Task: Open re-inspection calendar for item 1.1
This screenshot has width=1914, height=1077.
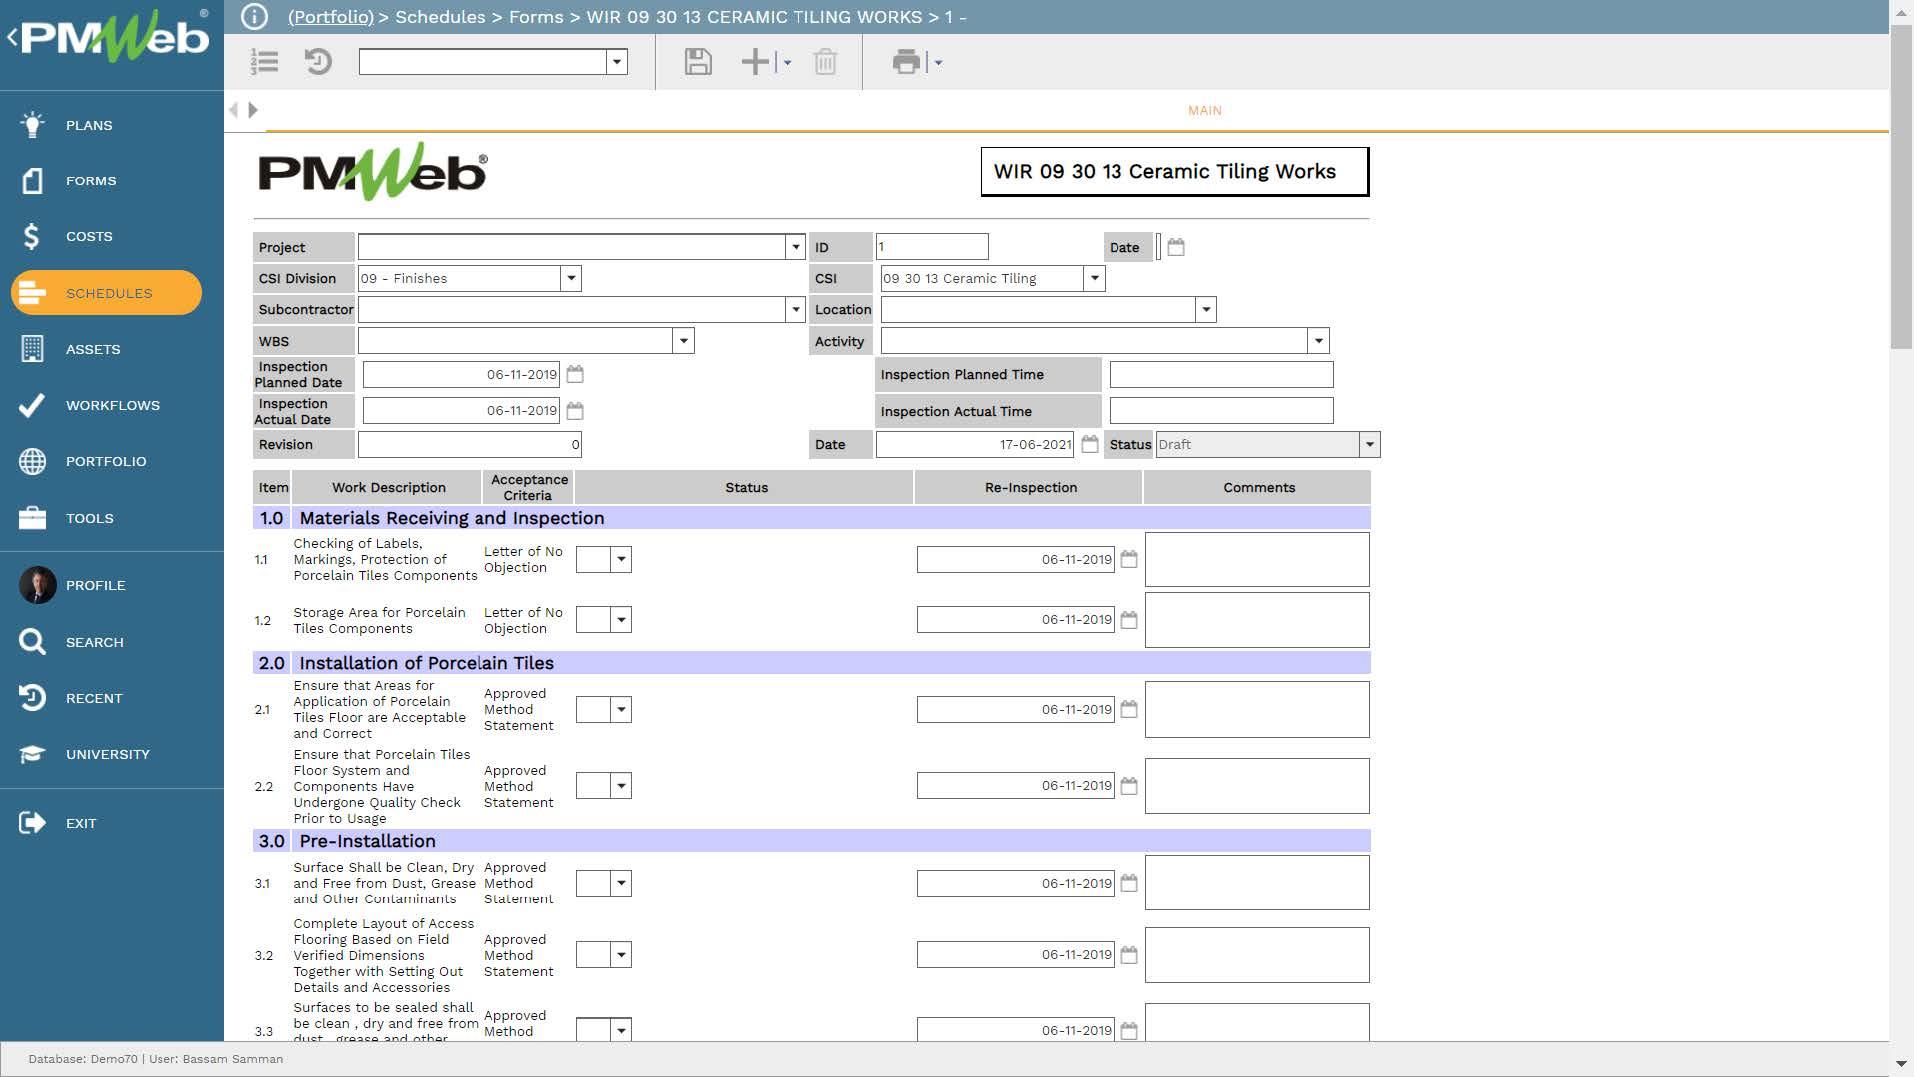Action: [x=1129, y=559]
